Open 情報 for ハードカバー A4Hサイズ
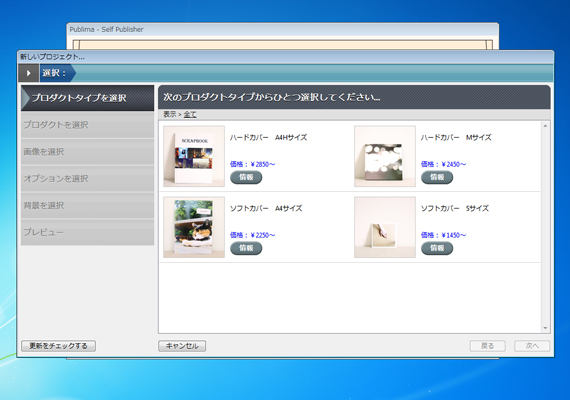This screenshot has width=570, height=400. pos(246,177)
